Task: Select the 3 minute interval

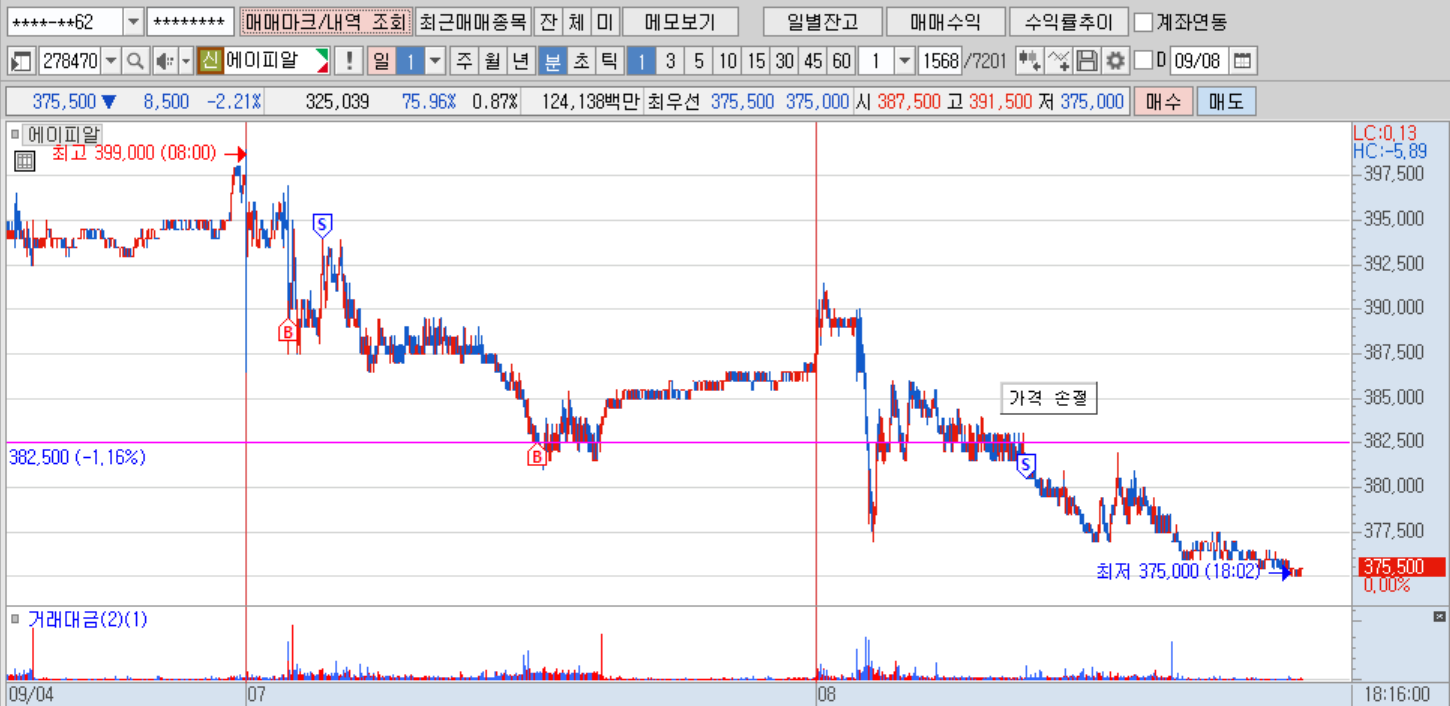Action: (670, 61)
